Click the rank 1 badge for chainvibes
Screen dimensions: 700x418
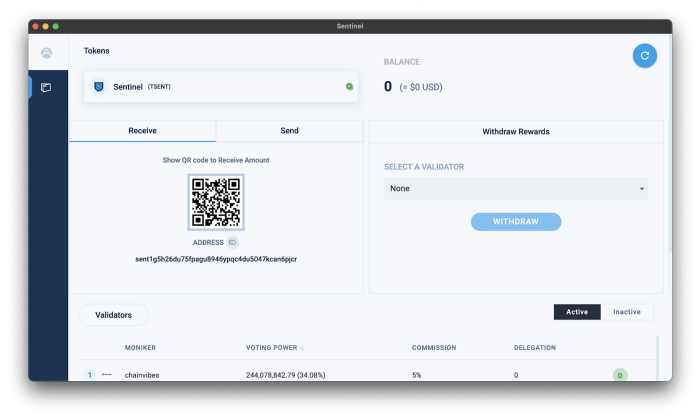tap(90, 375)
